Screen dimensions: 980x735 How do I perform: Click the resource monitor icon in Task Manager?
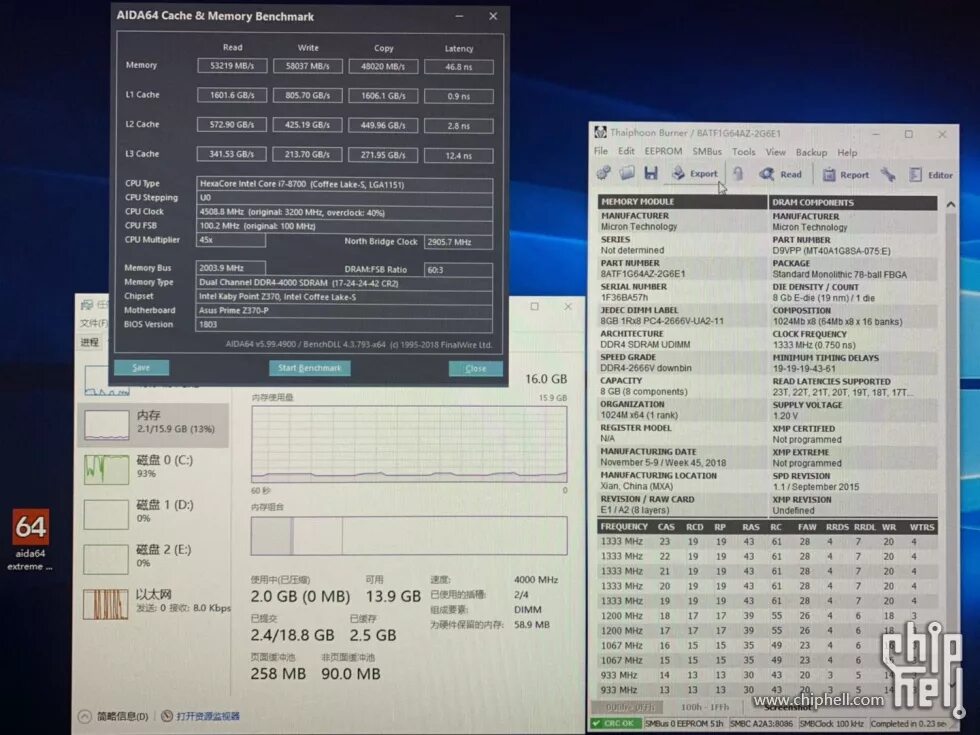point(167,716)
